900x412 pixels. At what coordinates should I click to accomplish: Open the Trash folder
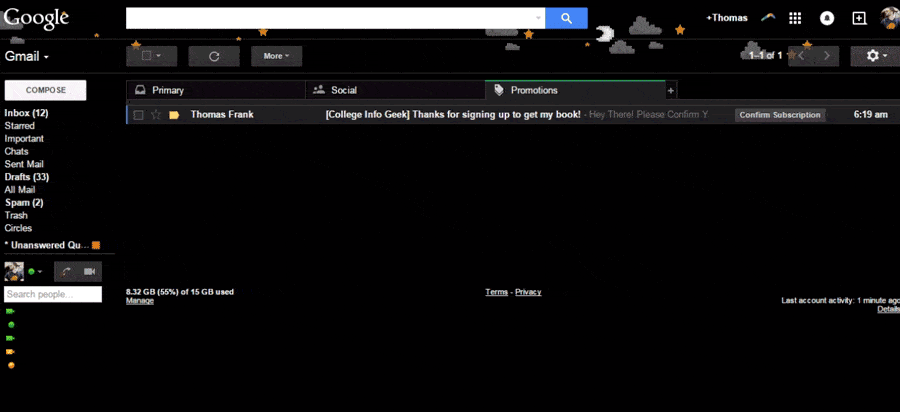[16, 215]
